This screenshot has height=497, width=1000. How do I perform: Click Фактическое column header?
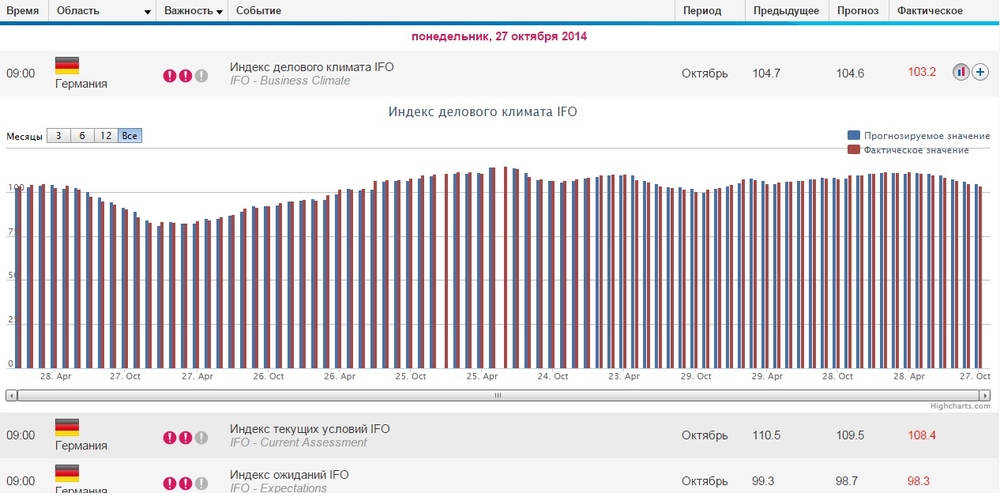(x=930, y=11)
